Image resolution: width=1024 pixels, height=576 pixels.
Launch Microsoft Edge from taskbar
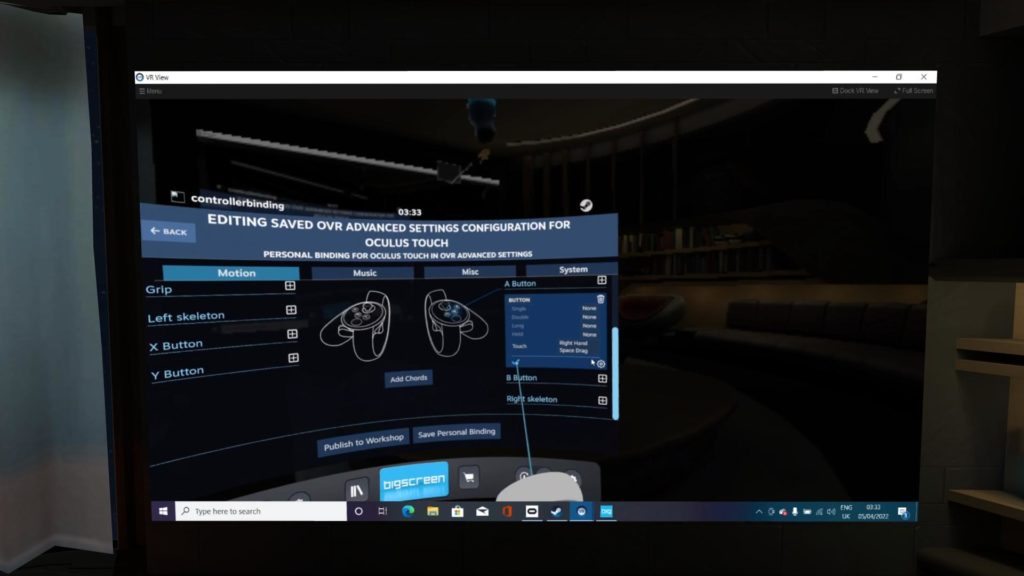click(408, 511)
